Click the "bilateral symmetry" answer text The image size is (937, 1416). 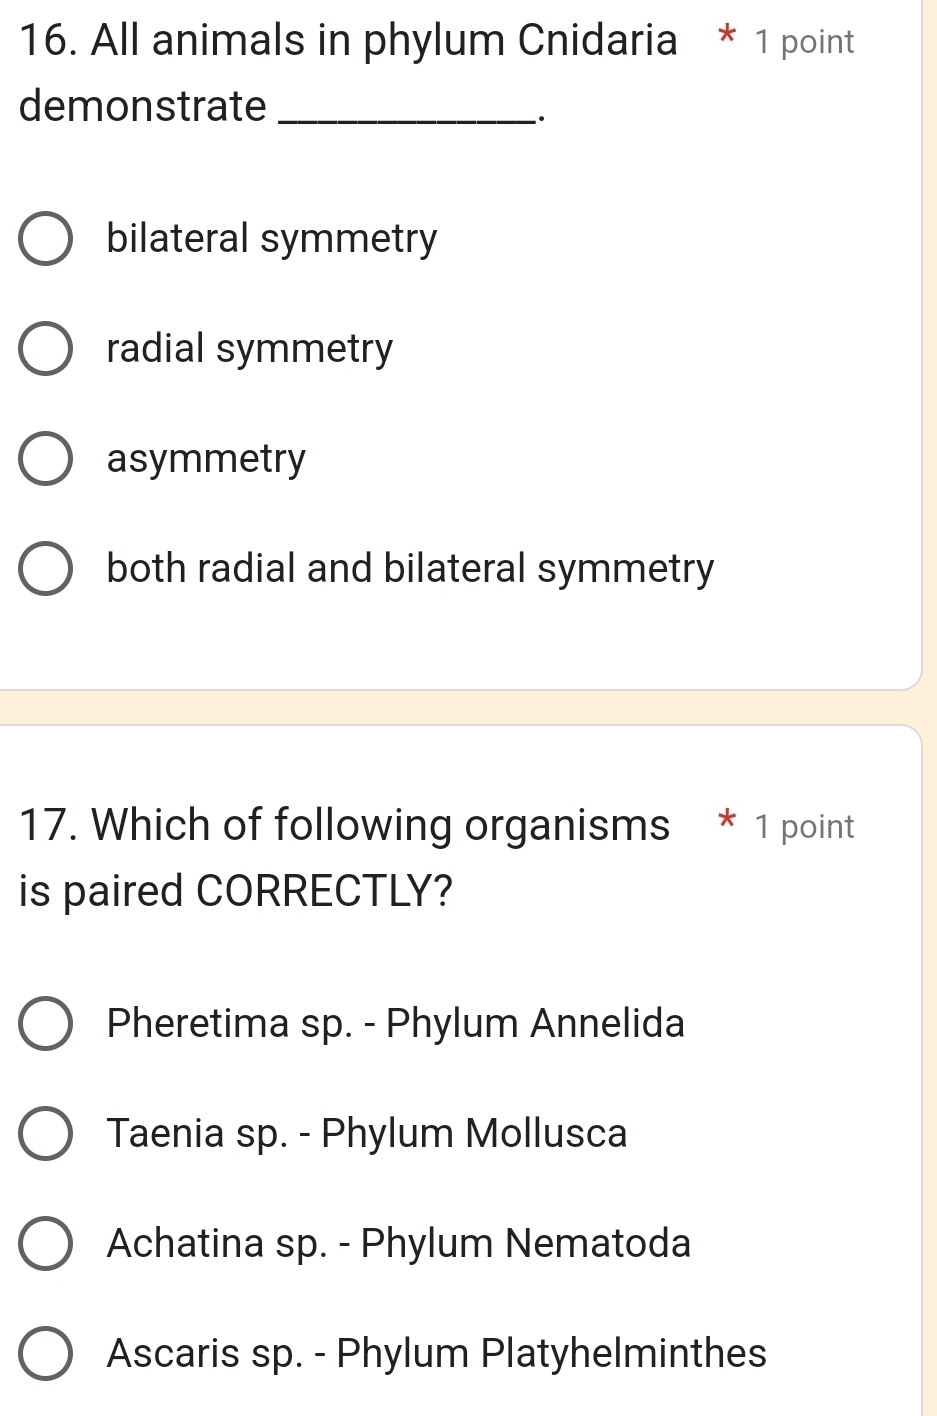(x=272, y=239)
